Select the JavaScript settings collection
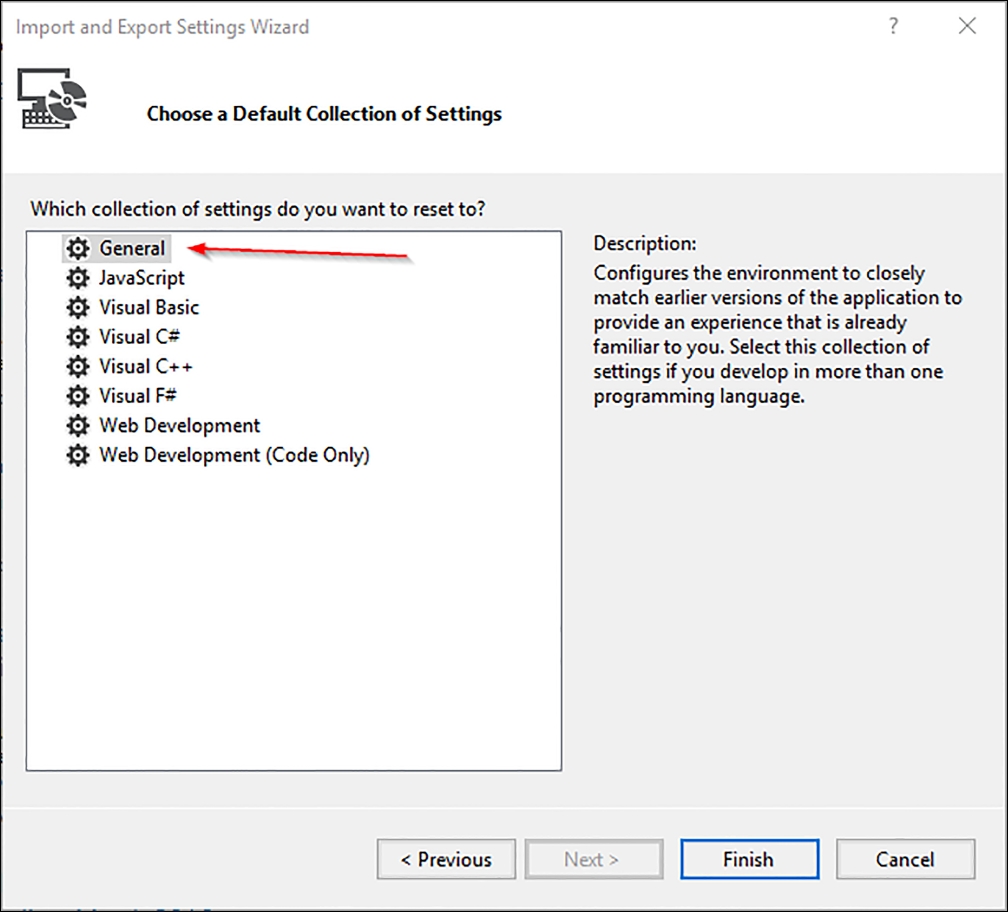 (126, 278)
